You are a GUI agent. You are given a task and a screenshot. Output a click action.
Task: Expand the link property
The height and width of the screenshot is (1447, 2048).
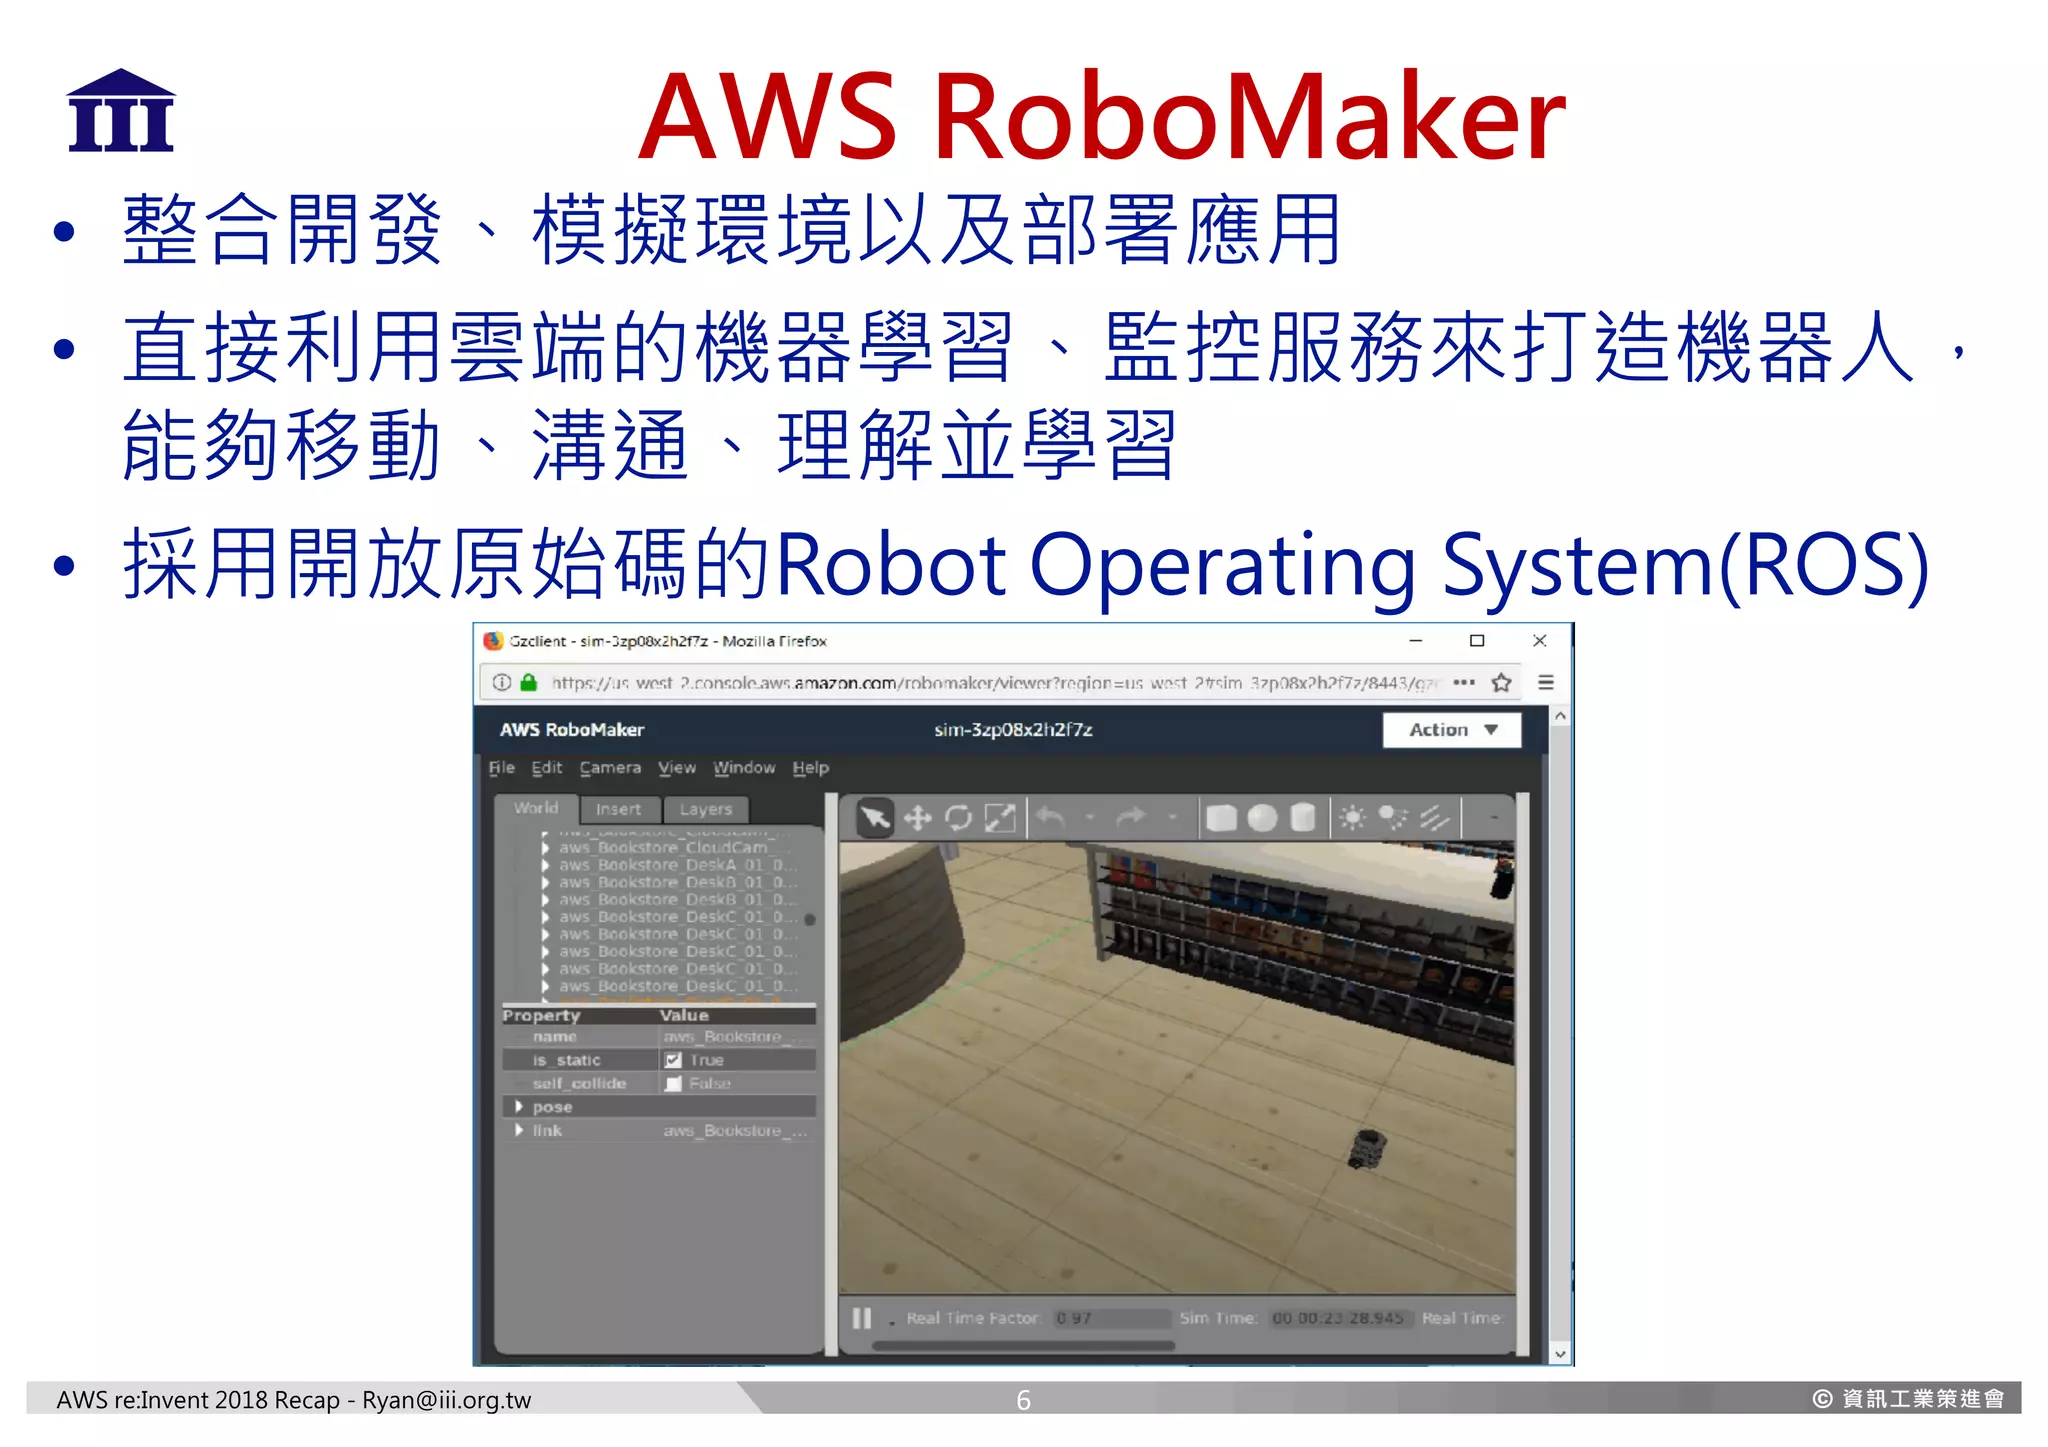(518, 1130)
